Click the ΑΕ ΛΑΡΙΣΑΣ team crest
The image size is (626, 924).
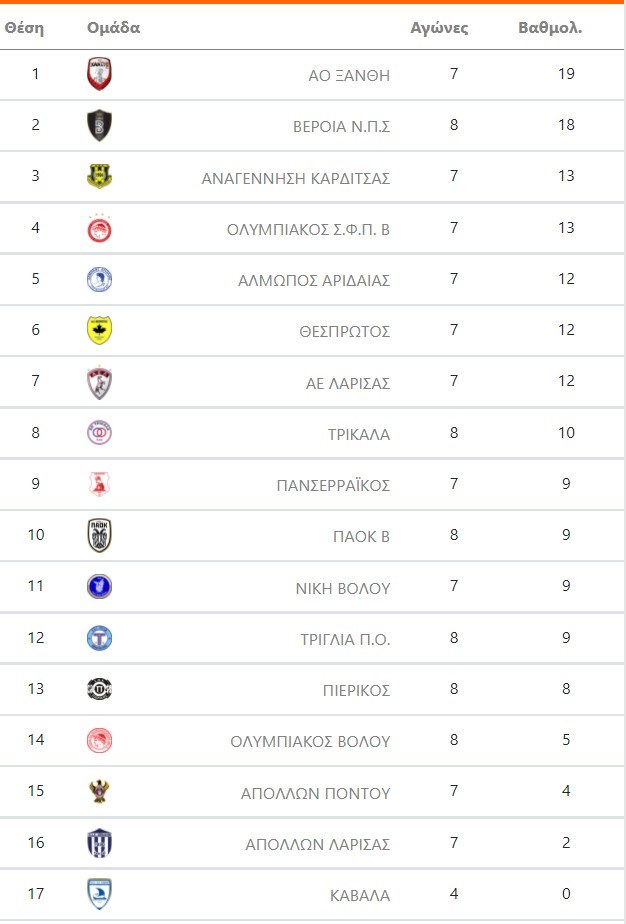click(x=99, y=382)
